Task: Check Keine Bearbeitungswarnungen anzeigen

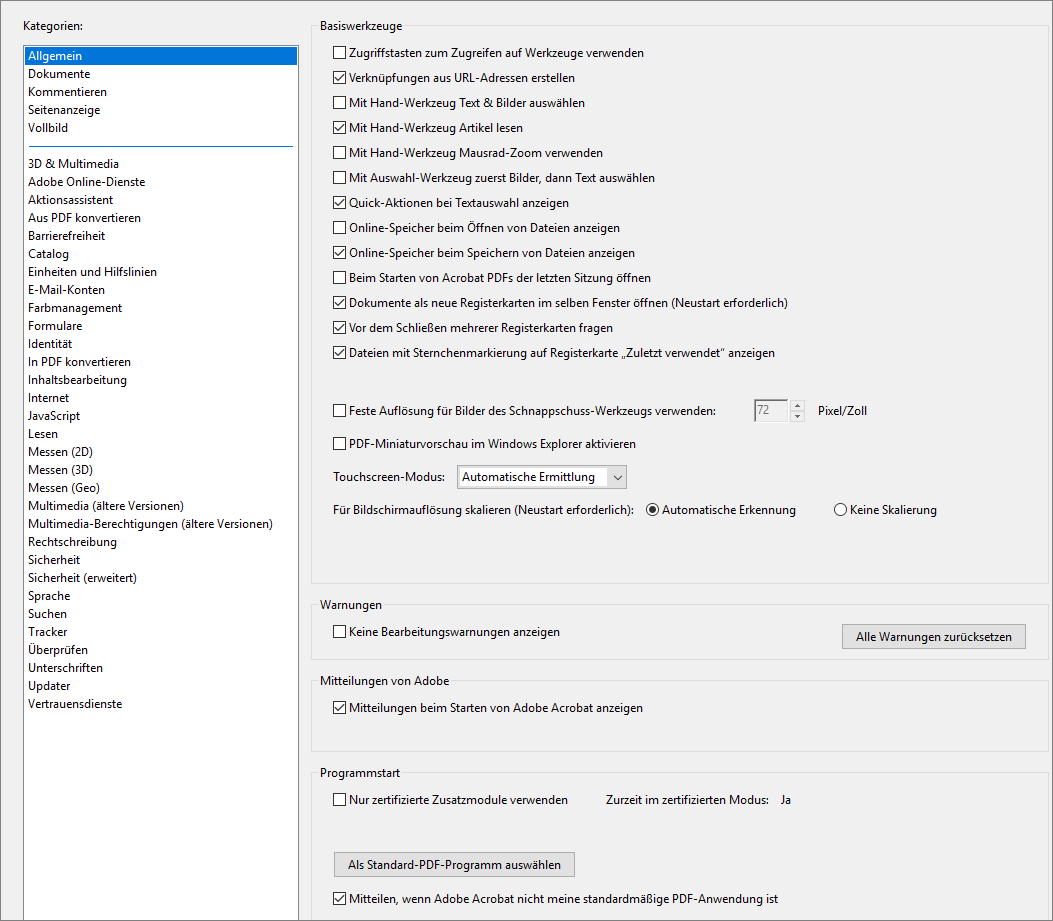Action: point(339,632)
